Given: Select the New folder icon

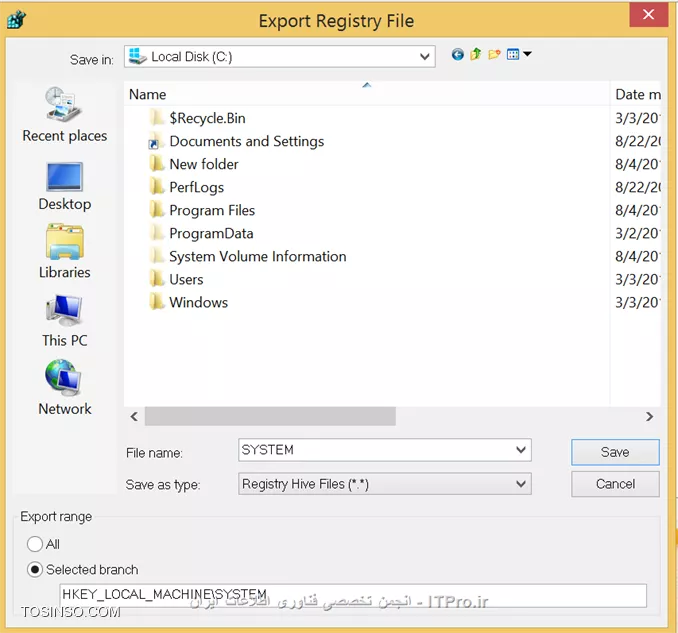Looking at the screenshot, I should [x=157, y=164].
